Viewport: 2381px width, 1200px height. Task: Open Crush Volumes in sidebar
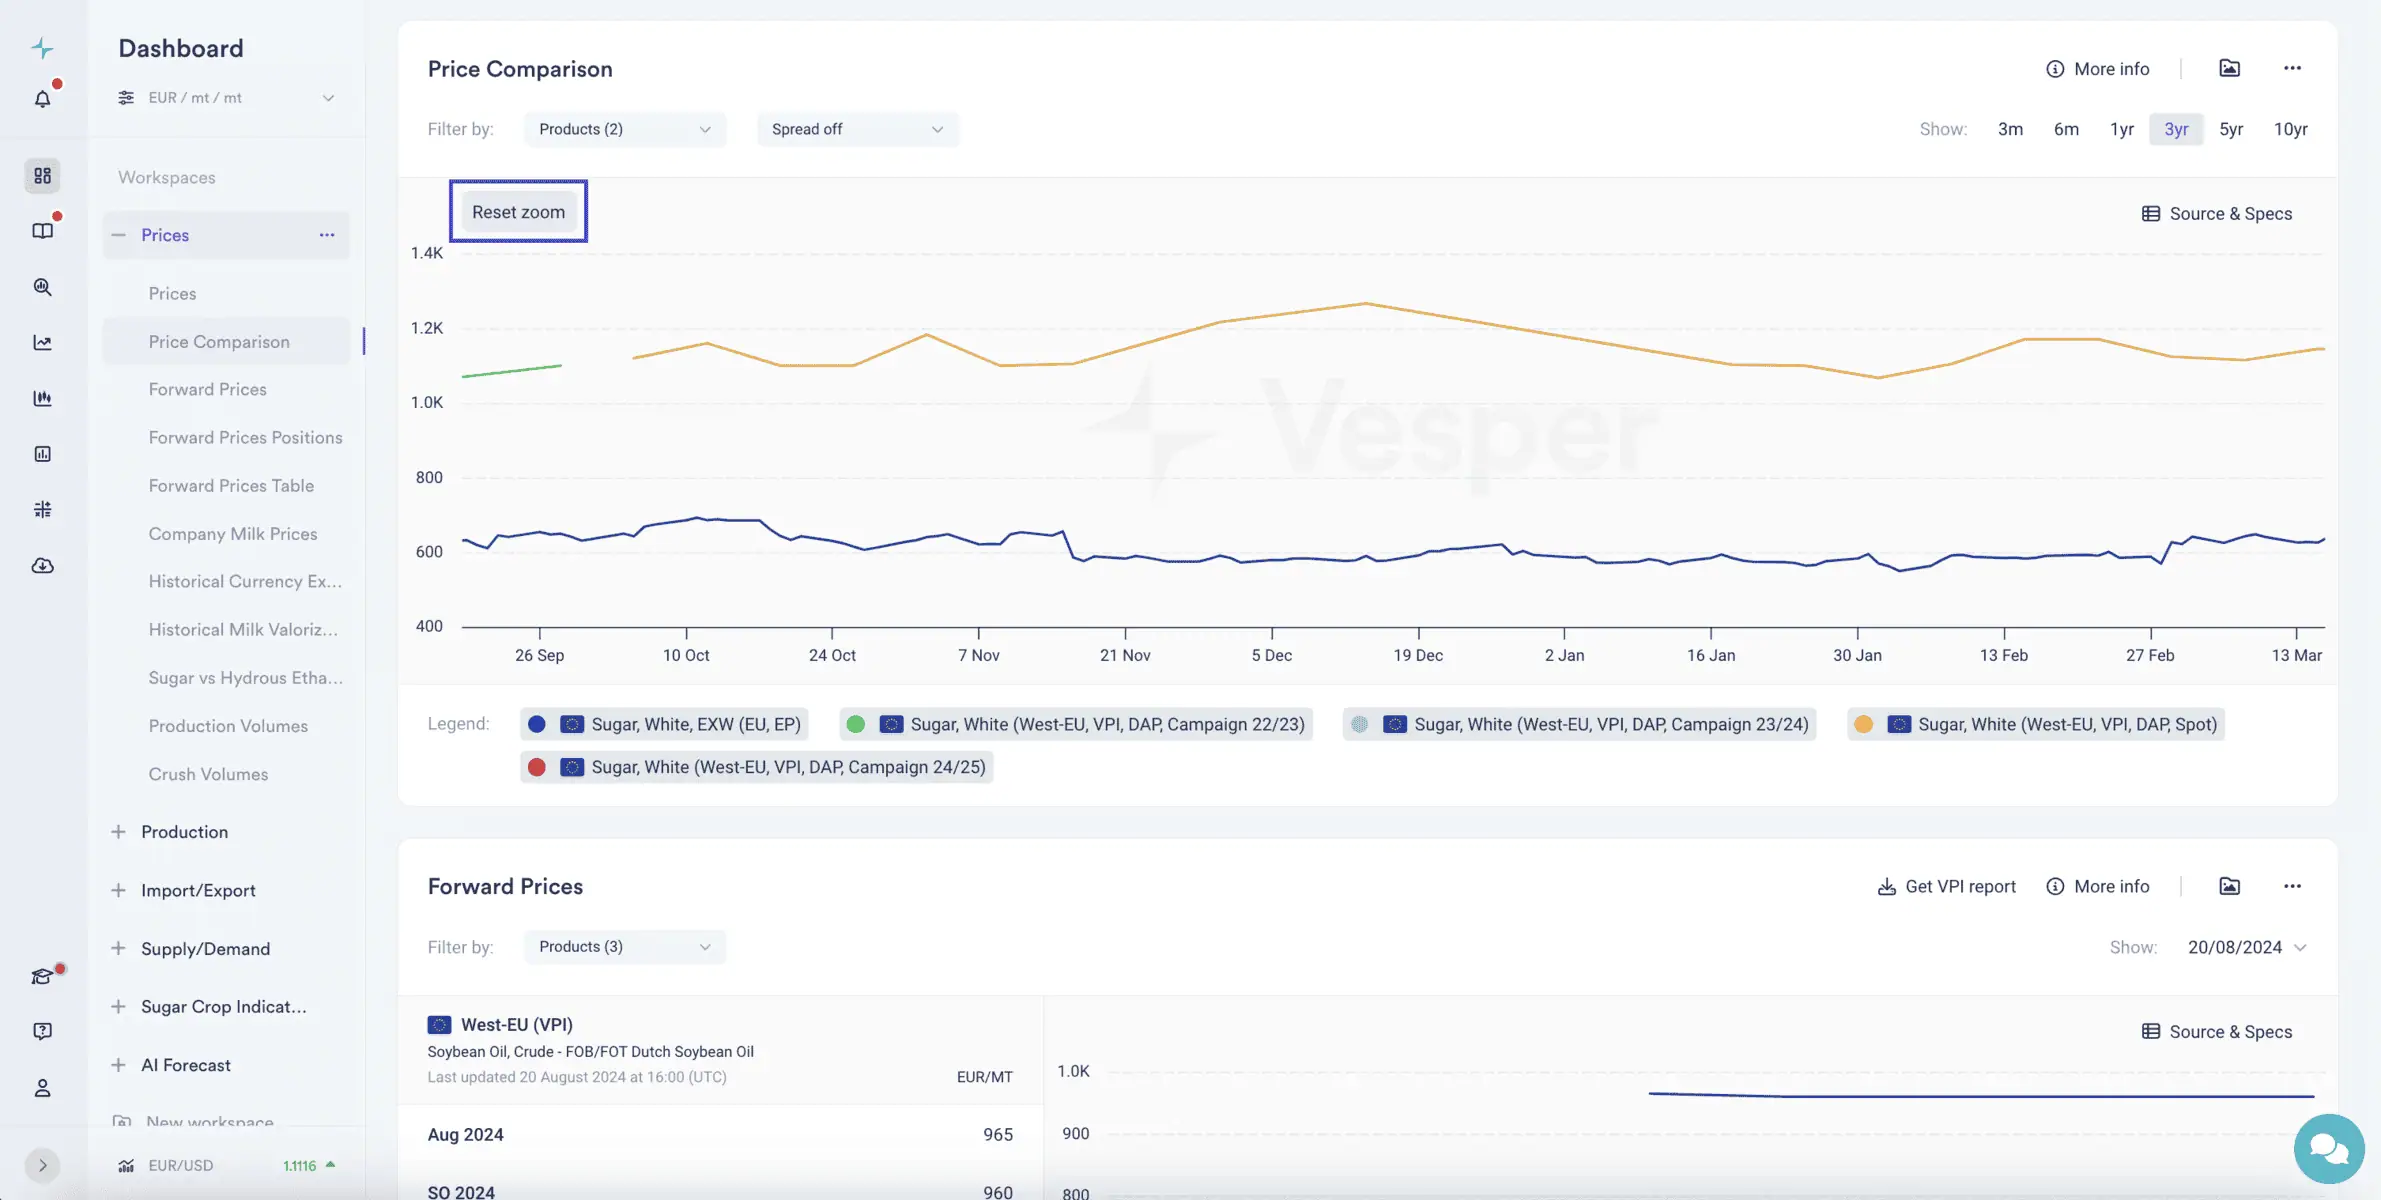[x=208, y=774]
